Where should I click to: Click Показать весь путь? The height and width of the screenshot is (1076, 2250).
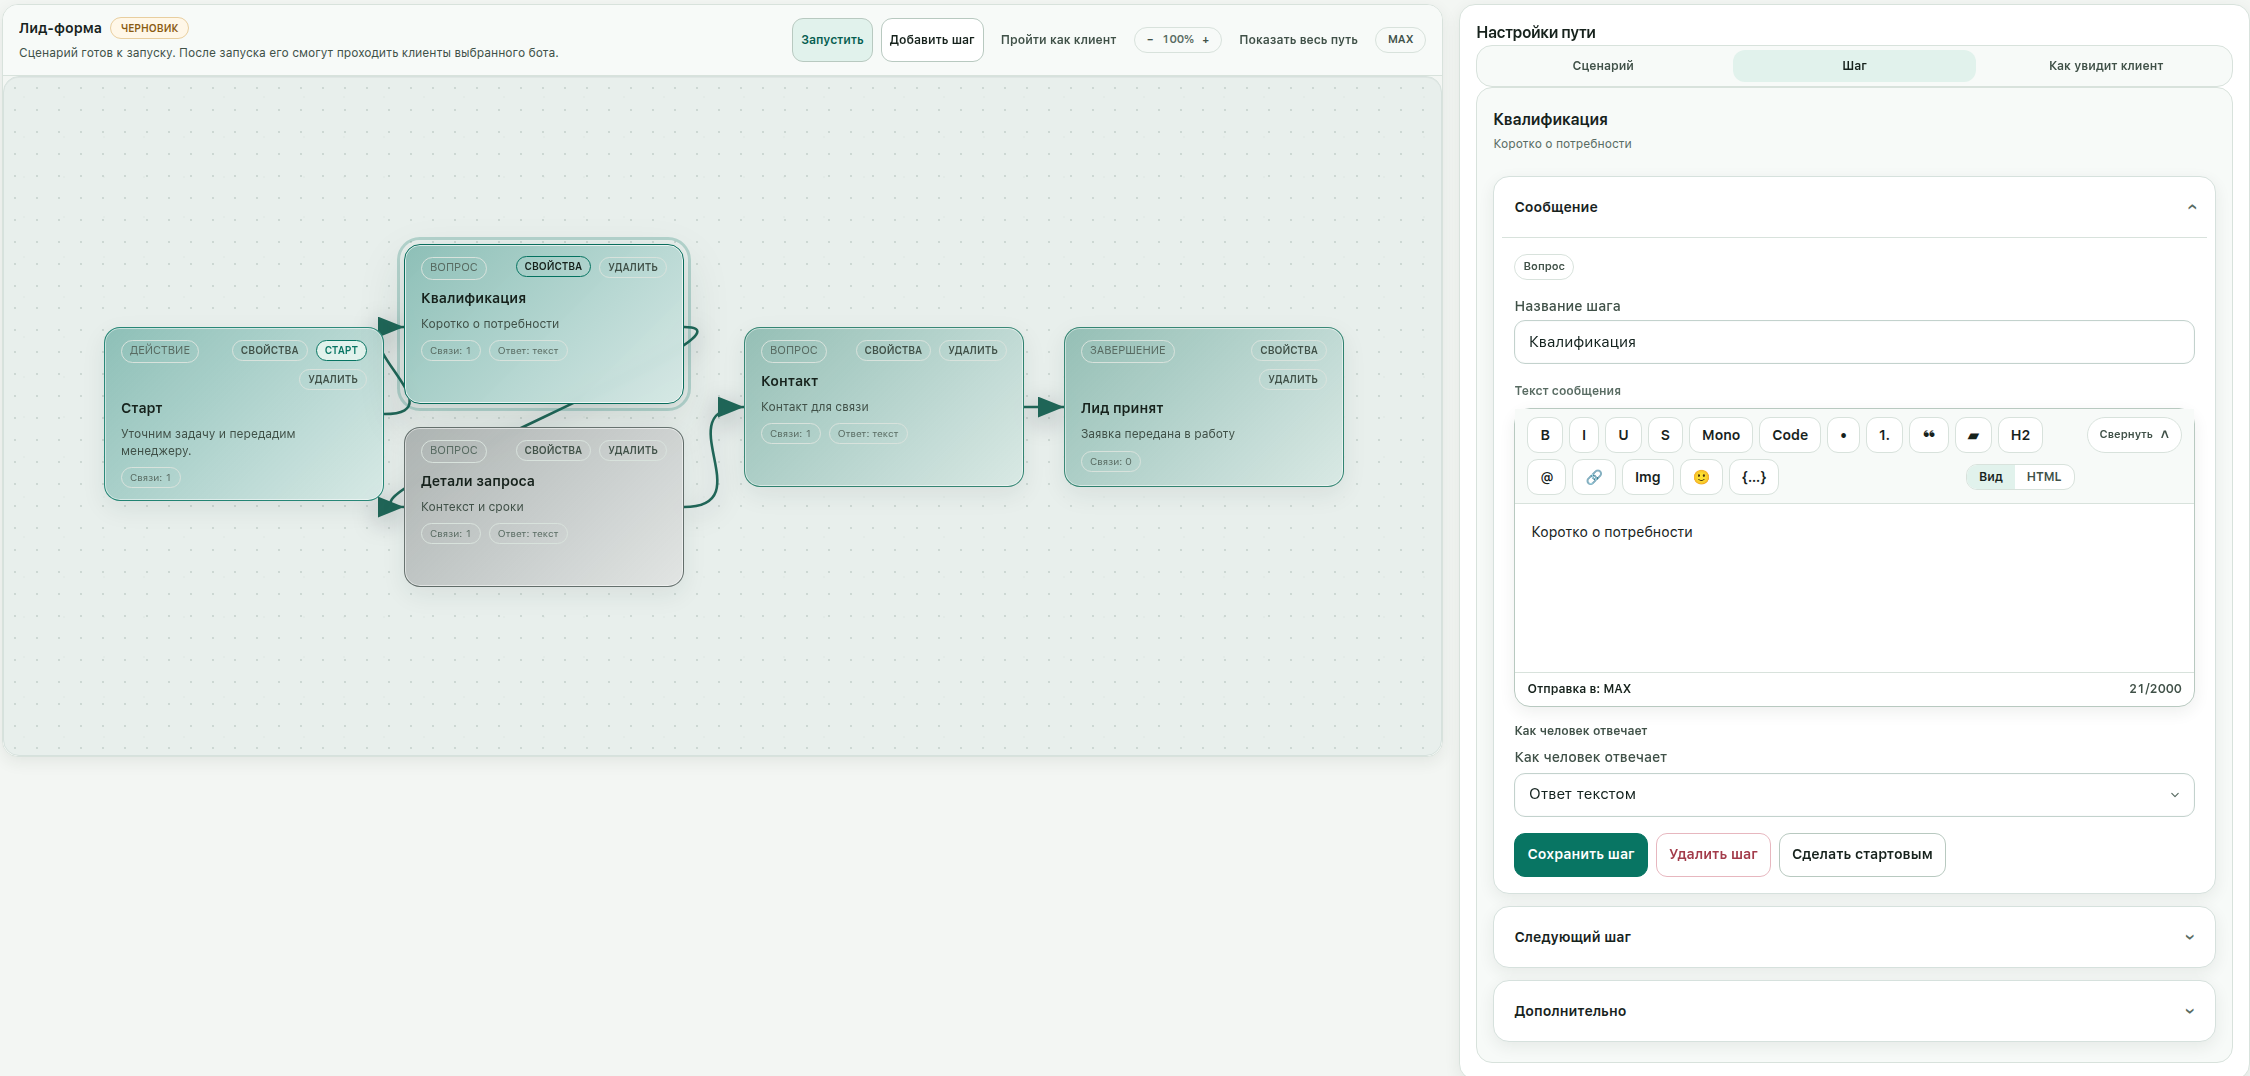click(1298, 40)
